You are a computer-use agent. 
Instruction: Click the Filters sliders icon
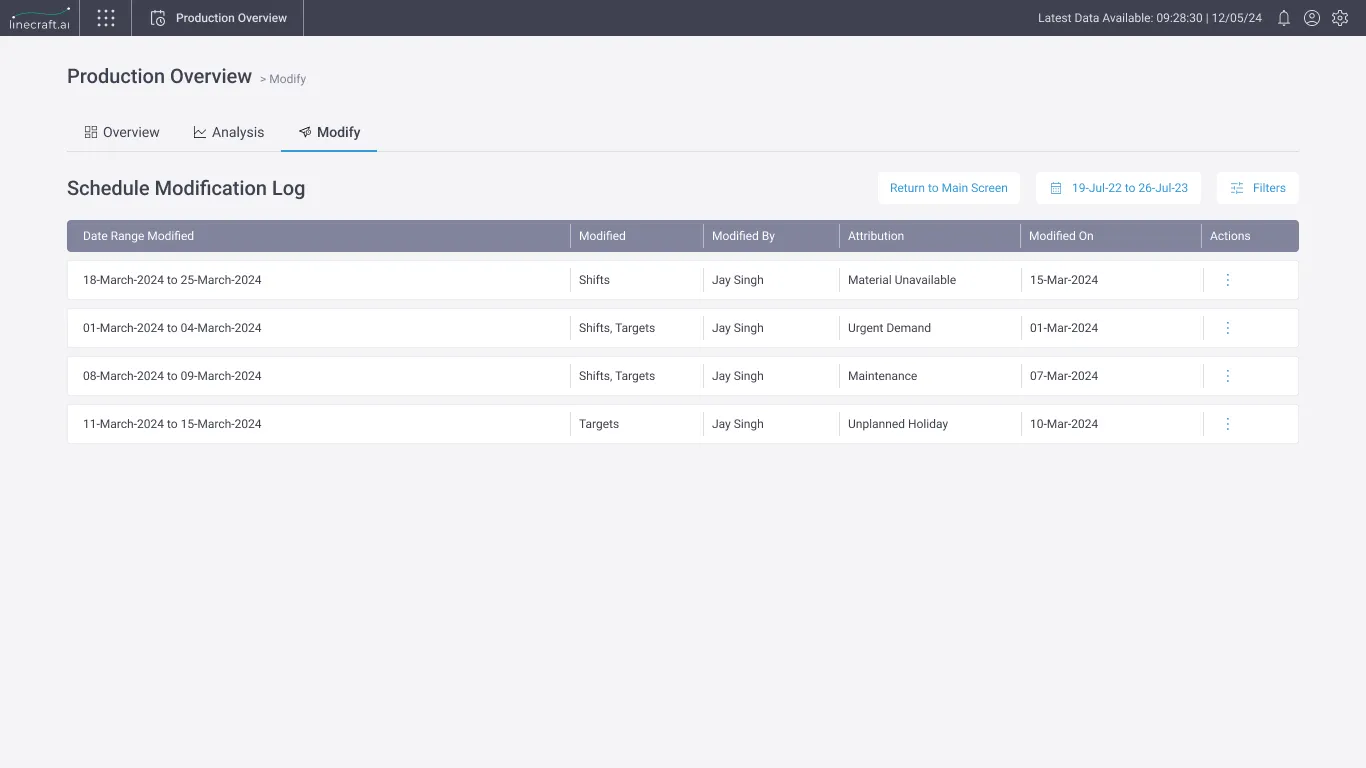[1237, 188]
